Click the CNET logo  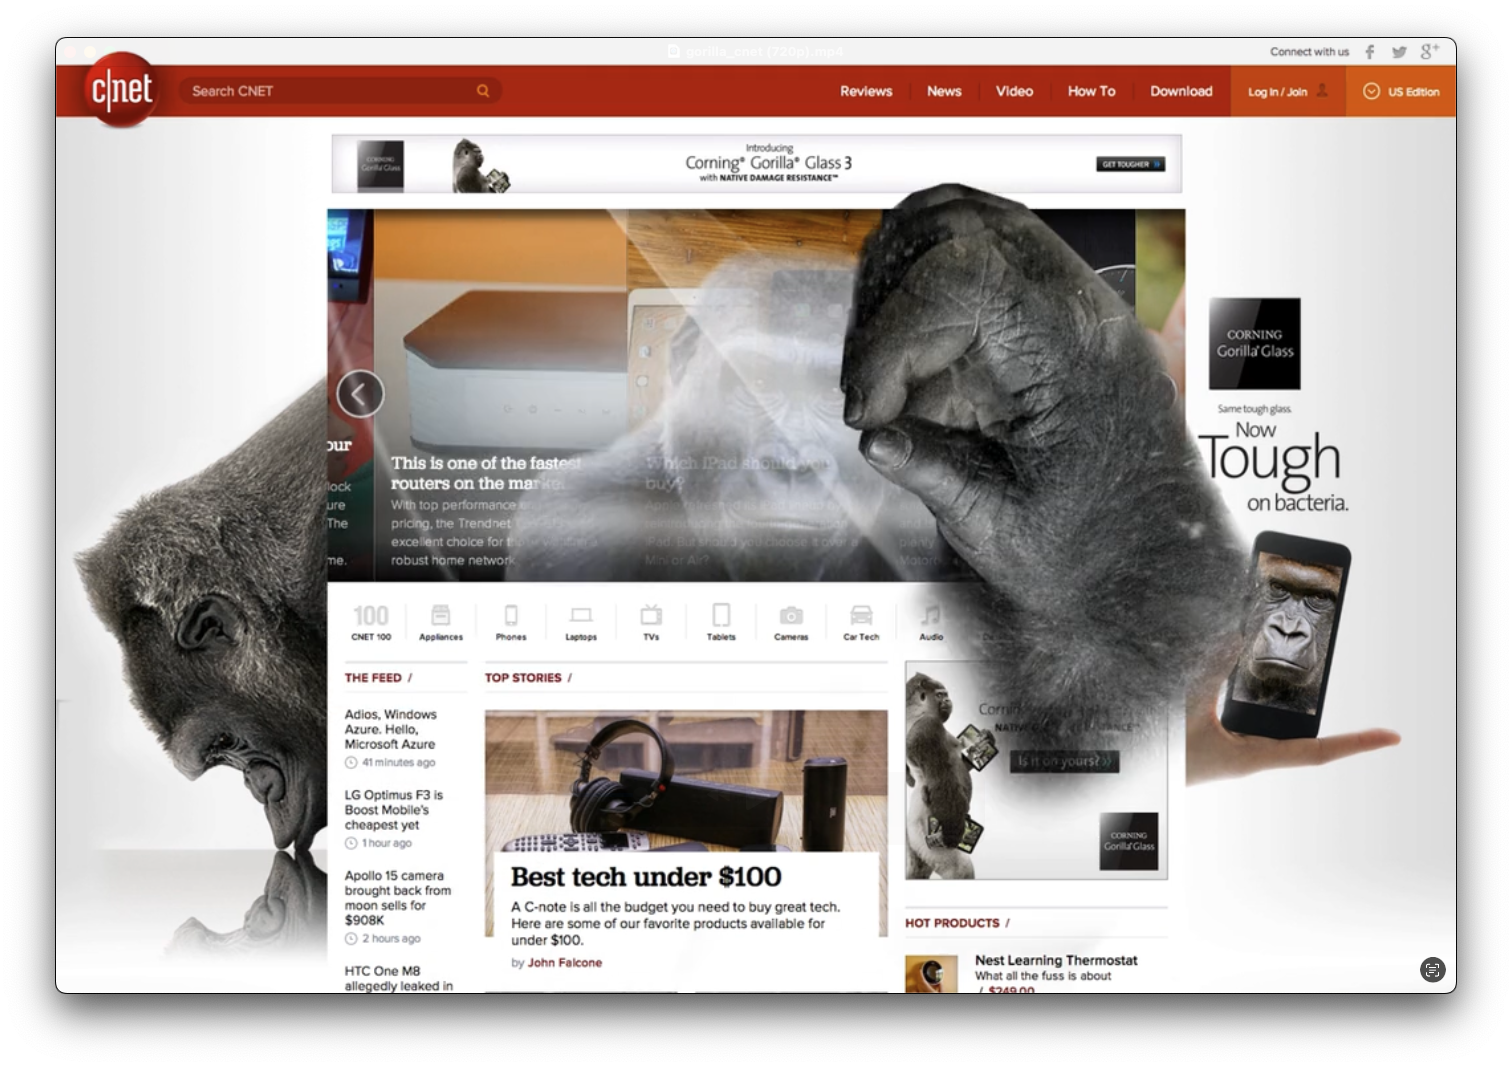pos(121,90)
